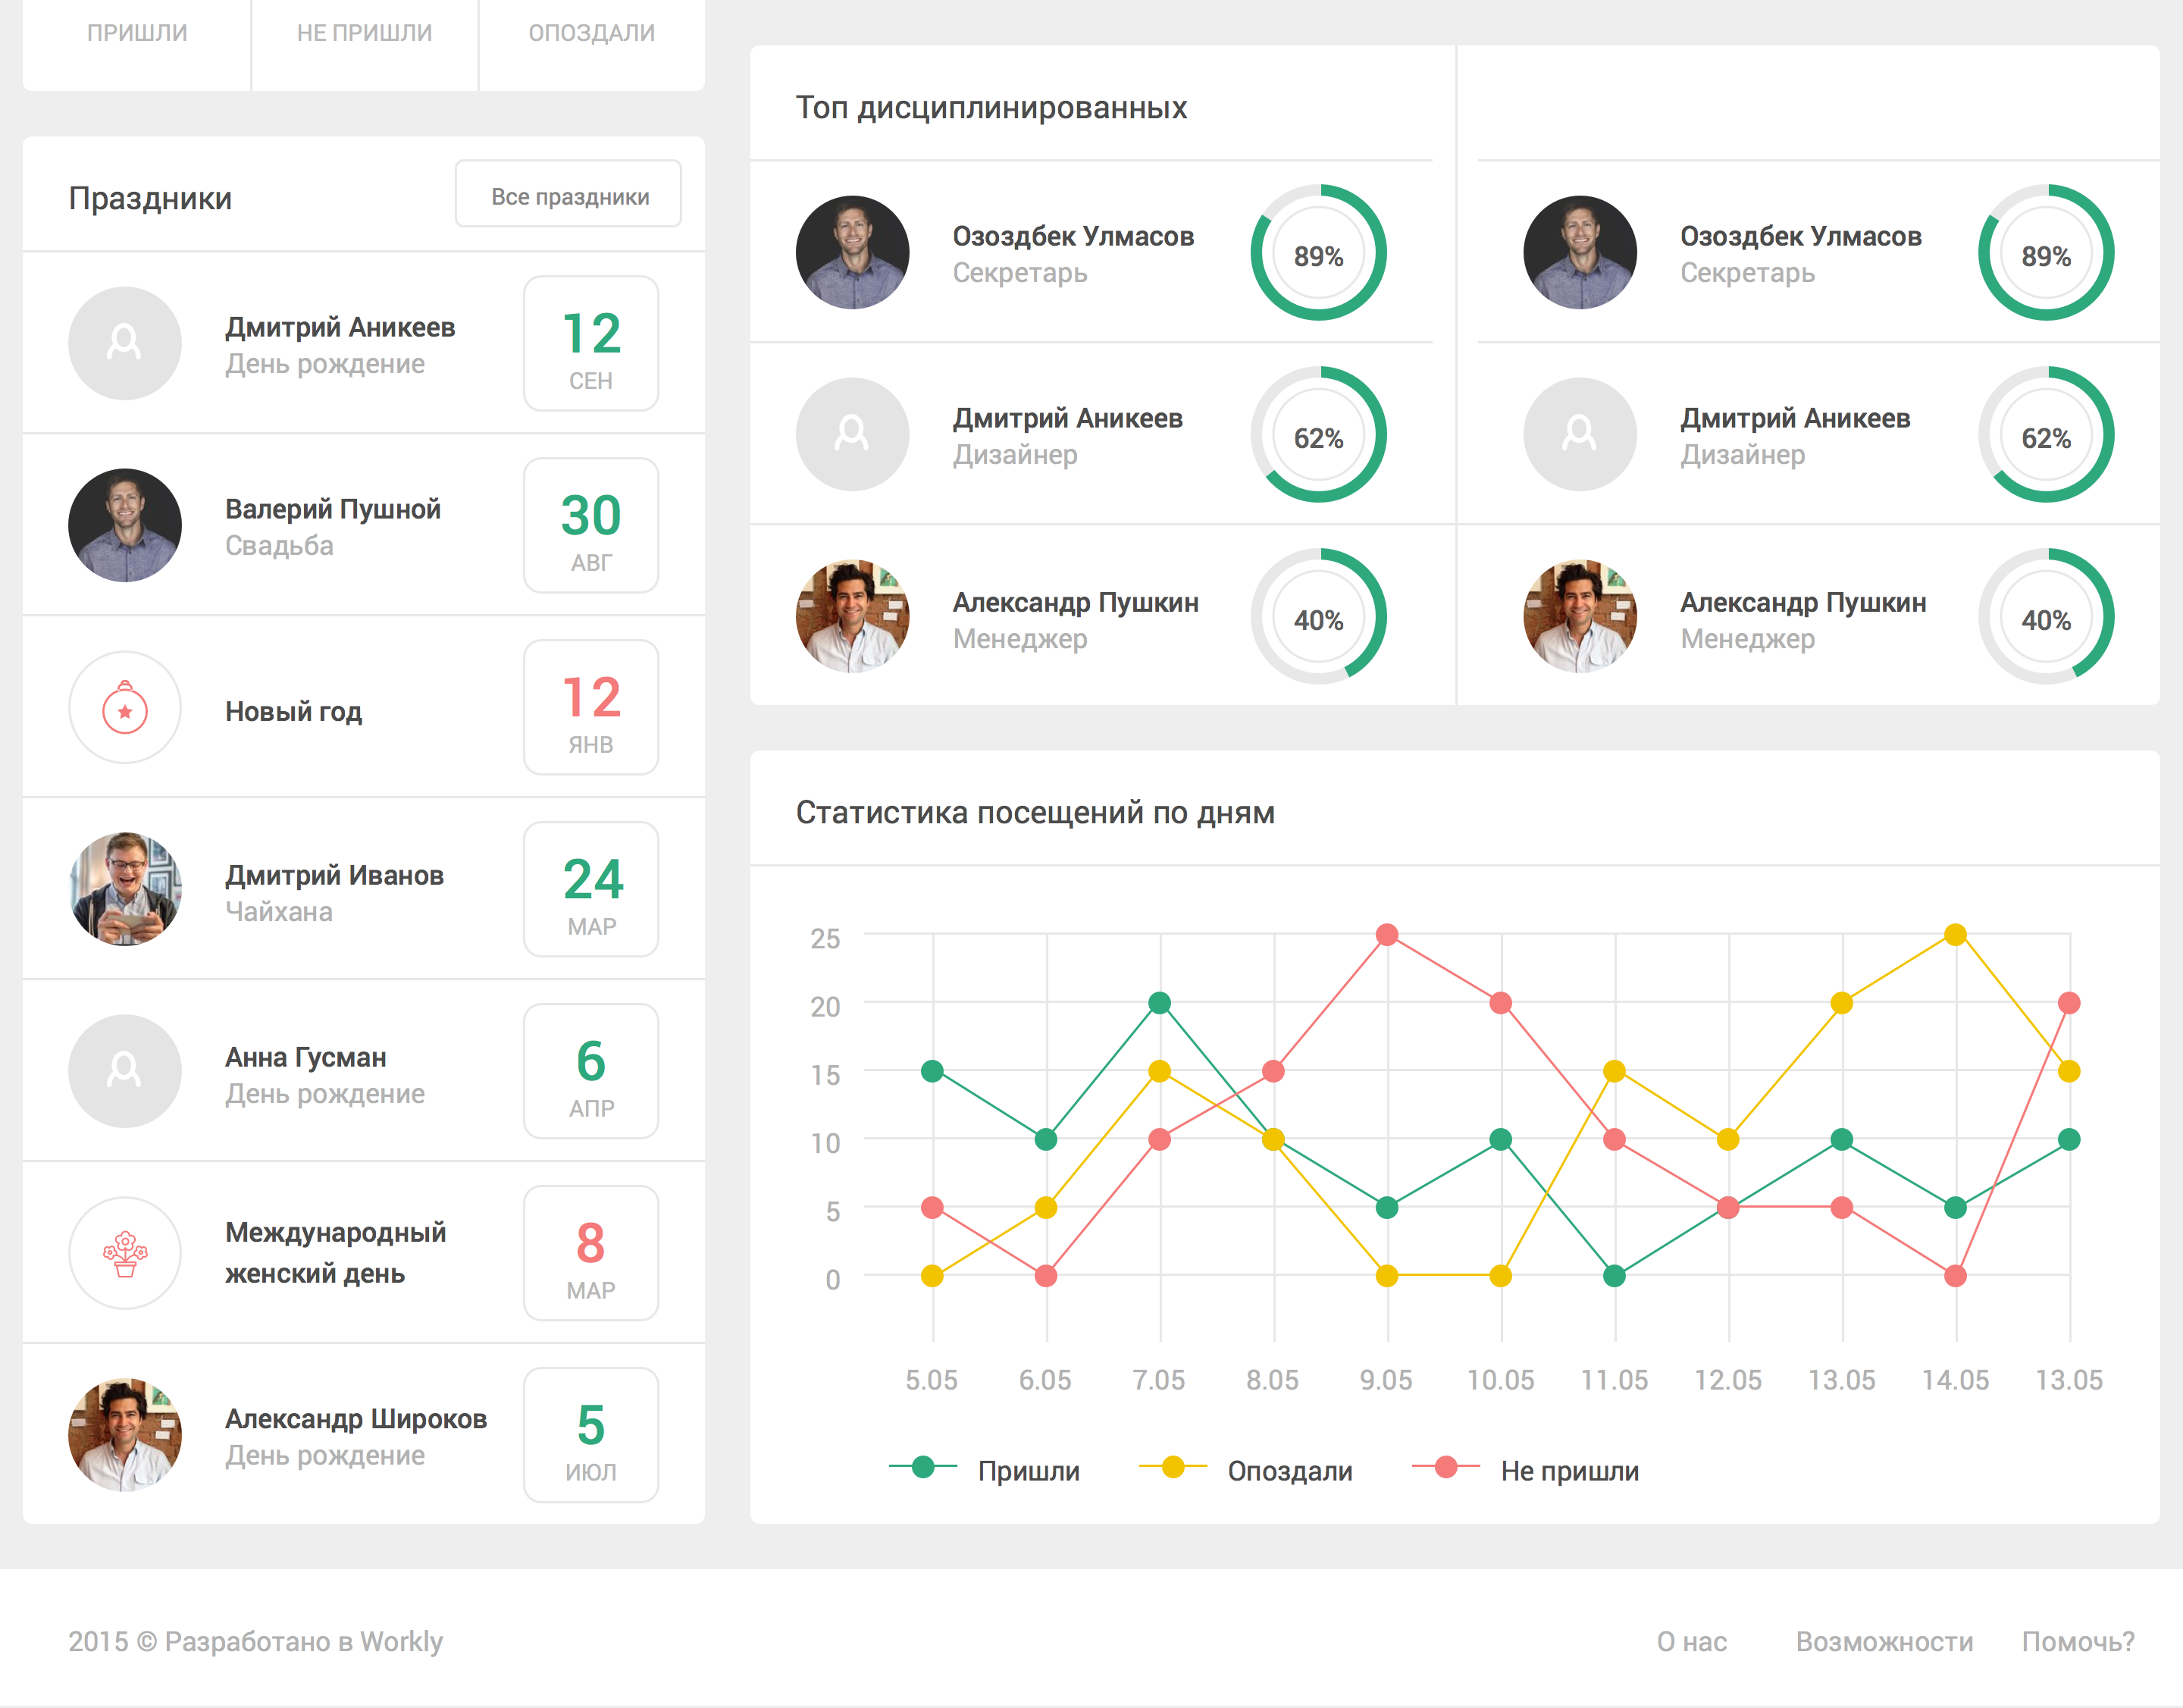Viewport: 2183px width, 1708px height.
Task: Switch to the ПРИШЛИ tab
Action: pyautogui.click(x=137, y=34)
